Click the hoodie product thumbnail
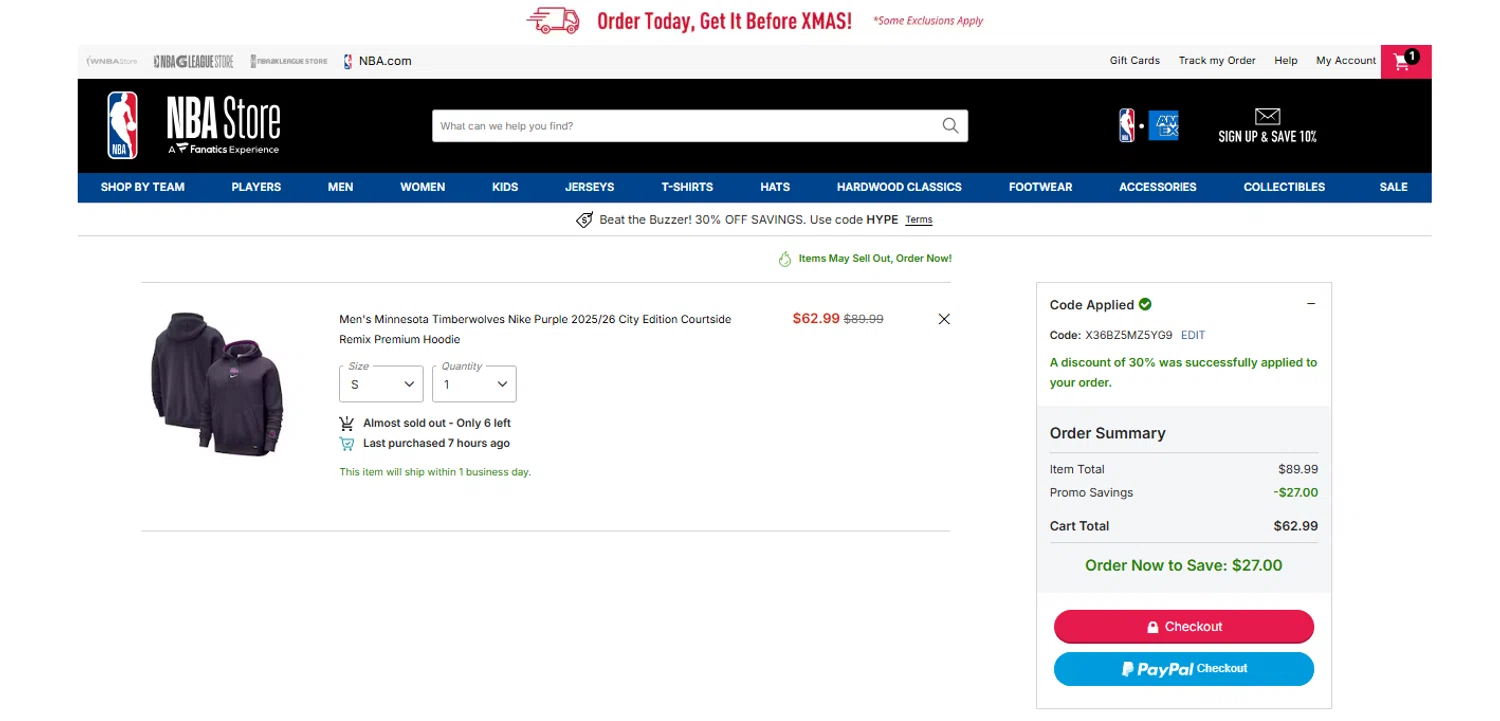Screen dimensions: 1500x721 click(x=218, y=383)
